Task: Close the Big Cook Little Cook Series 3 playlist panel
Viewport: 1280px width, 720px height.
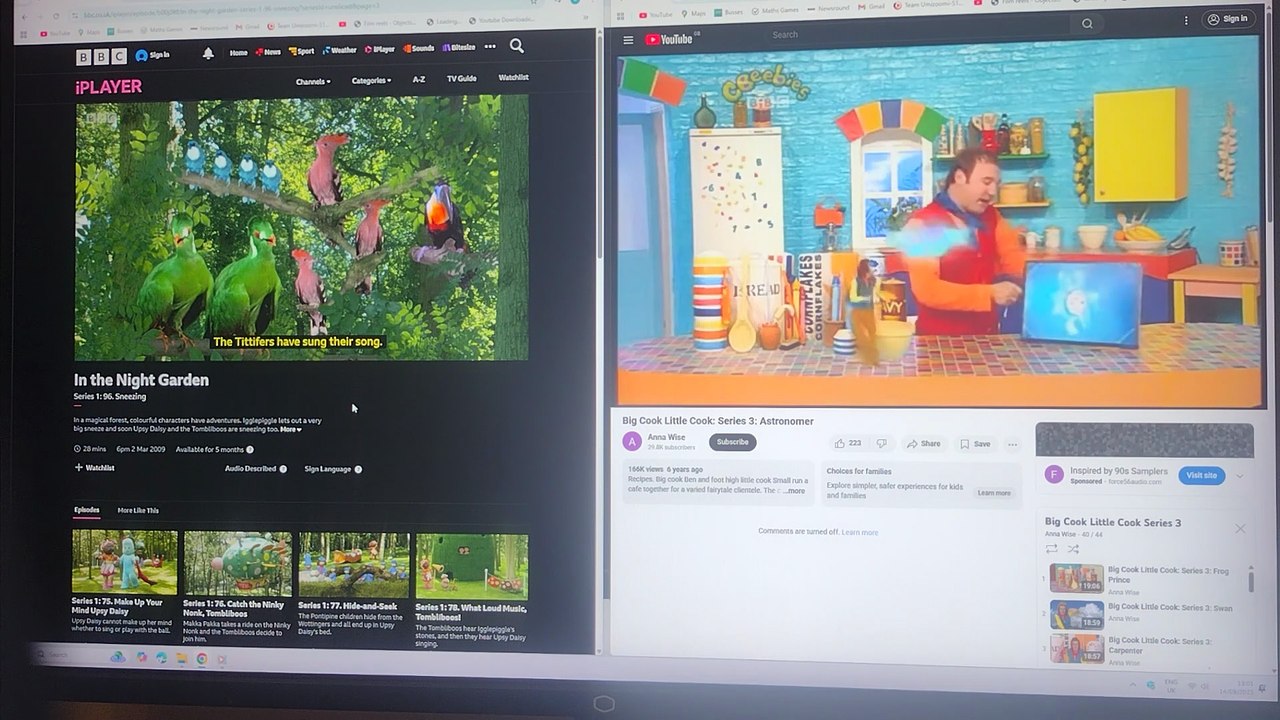Action: pos(1240,528)
